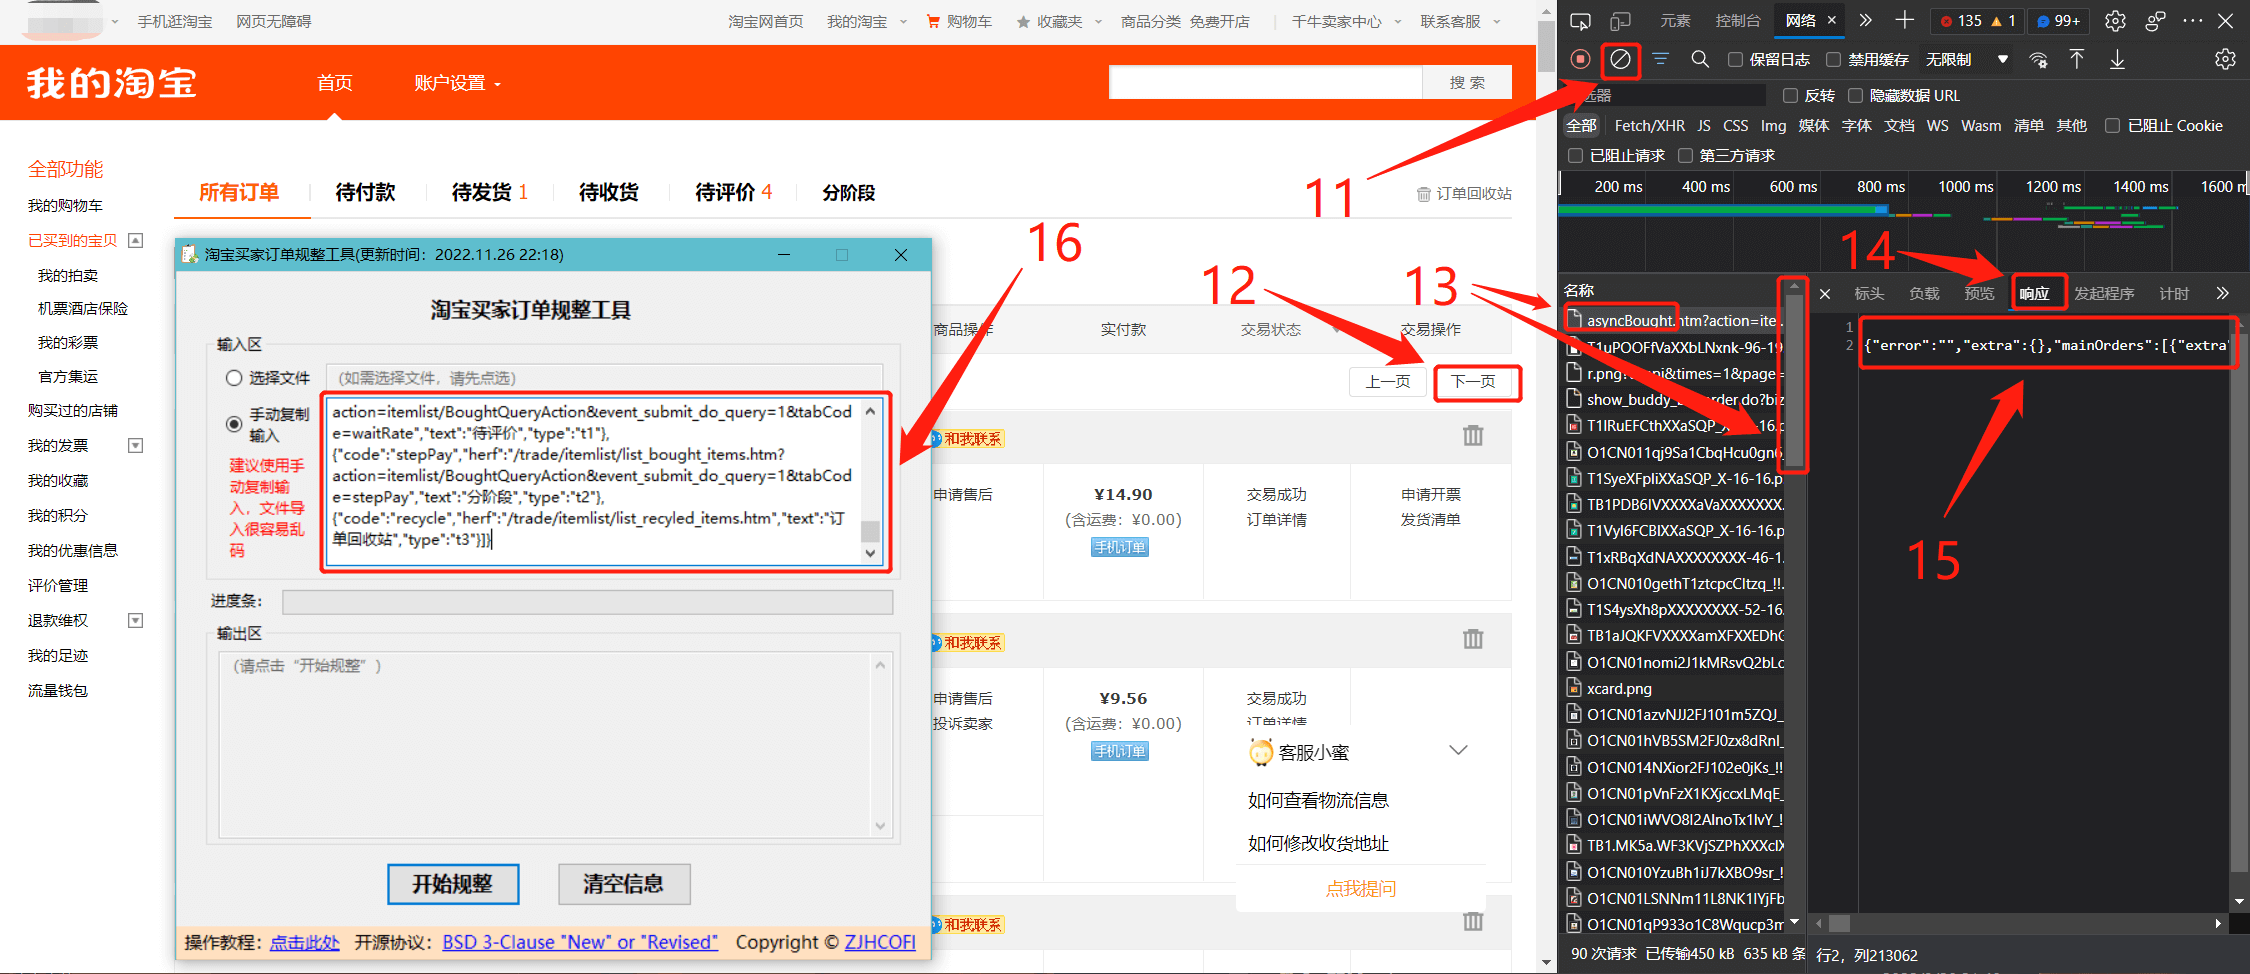Click the 清空信息 button

click(x=624, y=884)
